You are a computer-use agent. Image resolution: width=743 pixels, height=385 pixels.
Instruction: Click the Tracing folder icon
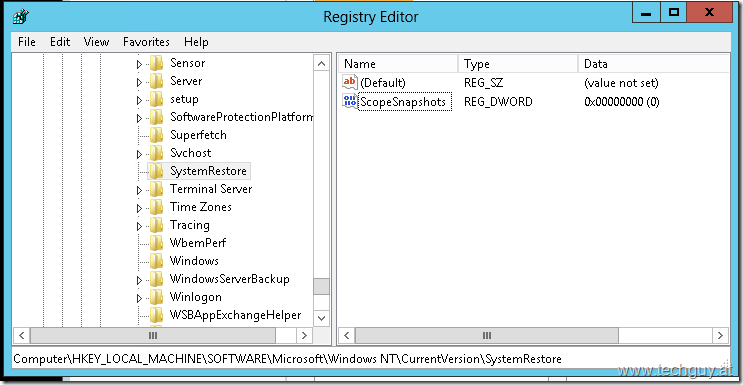(156, 225)
